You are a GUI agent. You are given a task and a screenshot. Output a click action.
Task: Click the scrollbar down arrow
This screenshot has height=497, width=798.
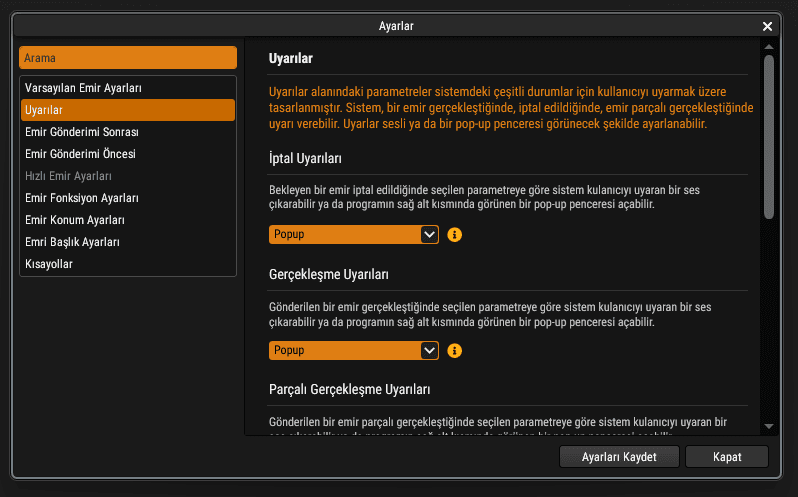coord(769,426)
